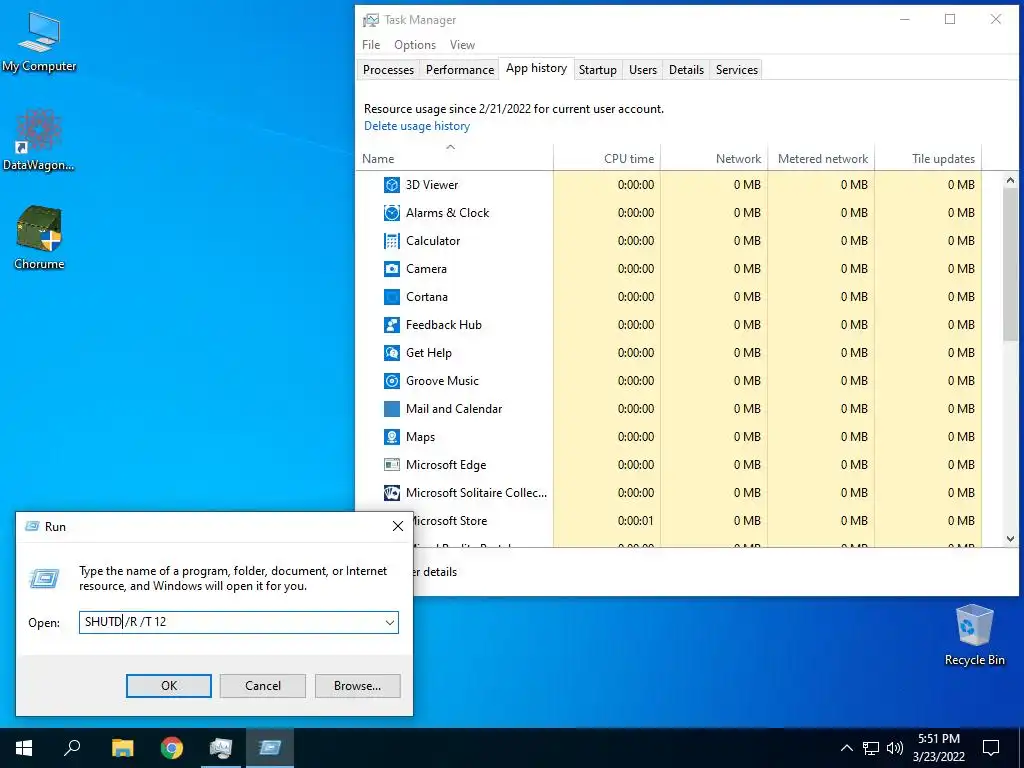Click Delete usage history link
The image size is (1024, 768).
pyautogui.click(x=417, y=126)
